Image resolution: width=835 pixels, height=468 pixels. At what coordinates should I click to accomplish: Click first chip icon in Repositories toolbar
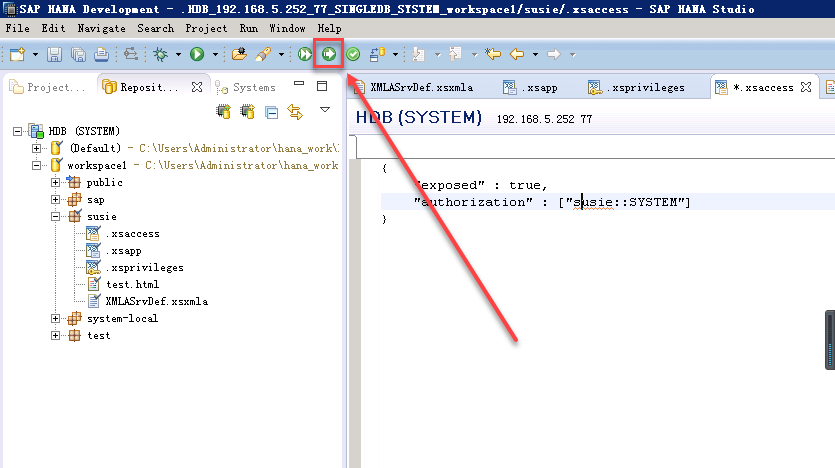click(x=224, y=112)
